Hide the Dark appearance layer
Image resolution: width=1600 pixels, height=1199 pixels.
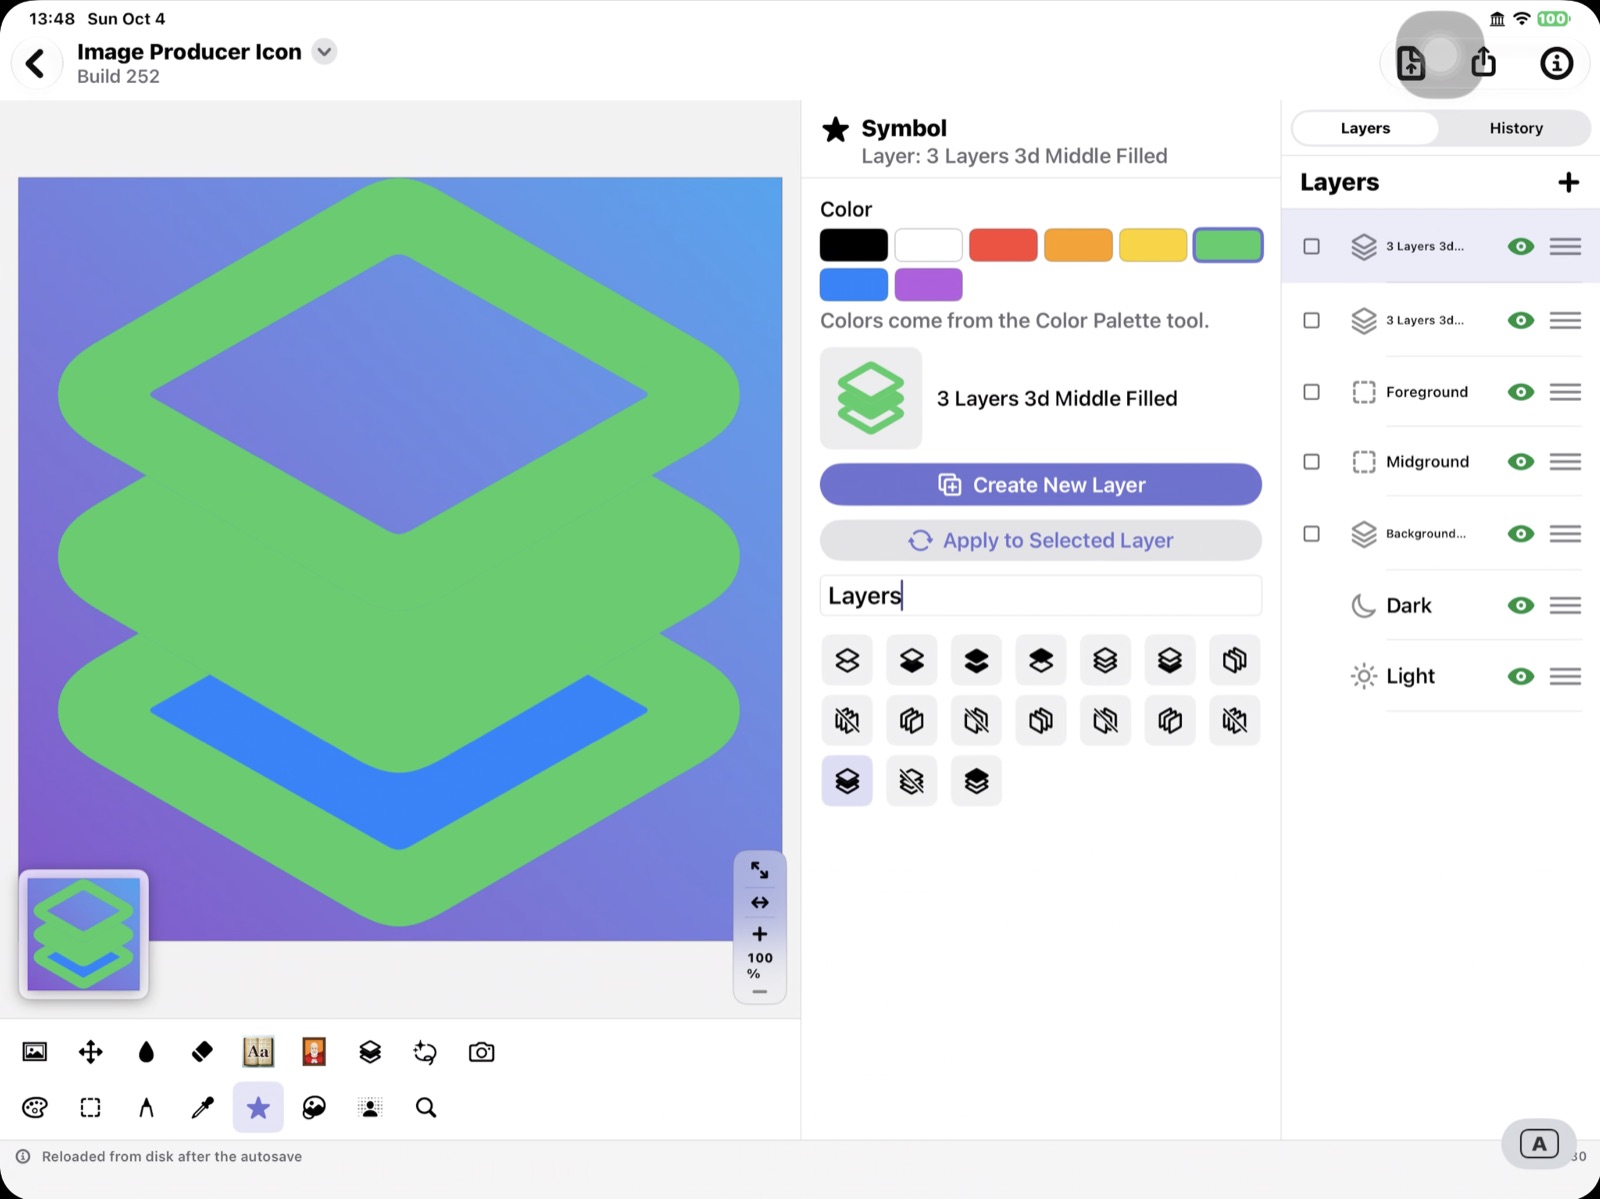(1521, 605)
